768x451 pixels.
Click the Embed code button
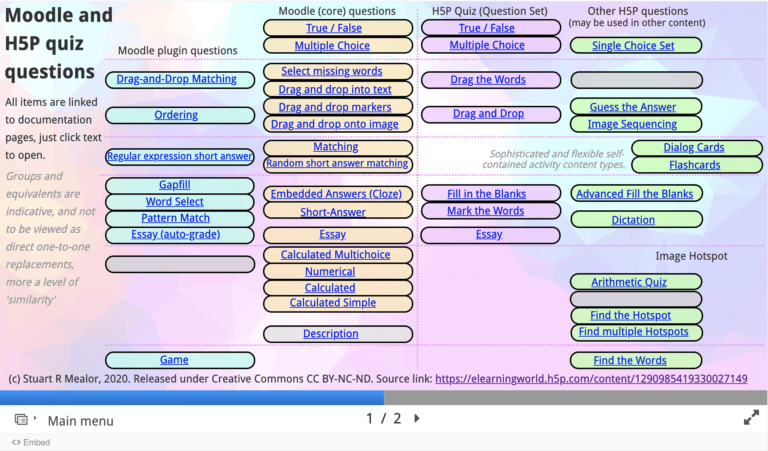[x=31, y=442]
